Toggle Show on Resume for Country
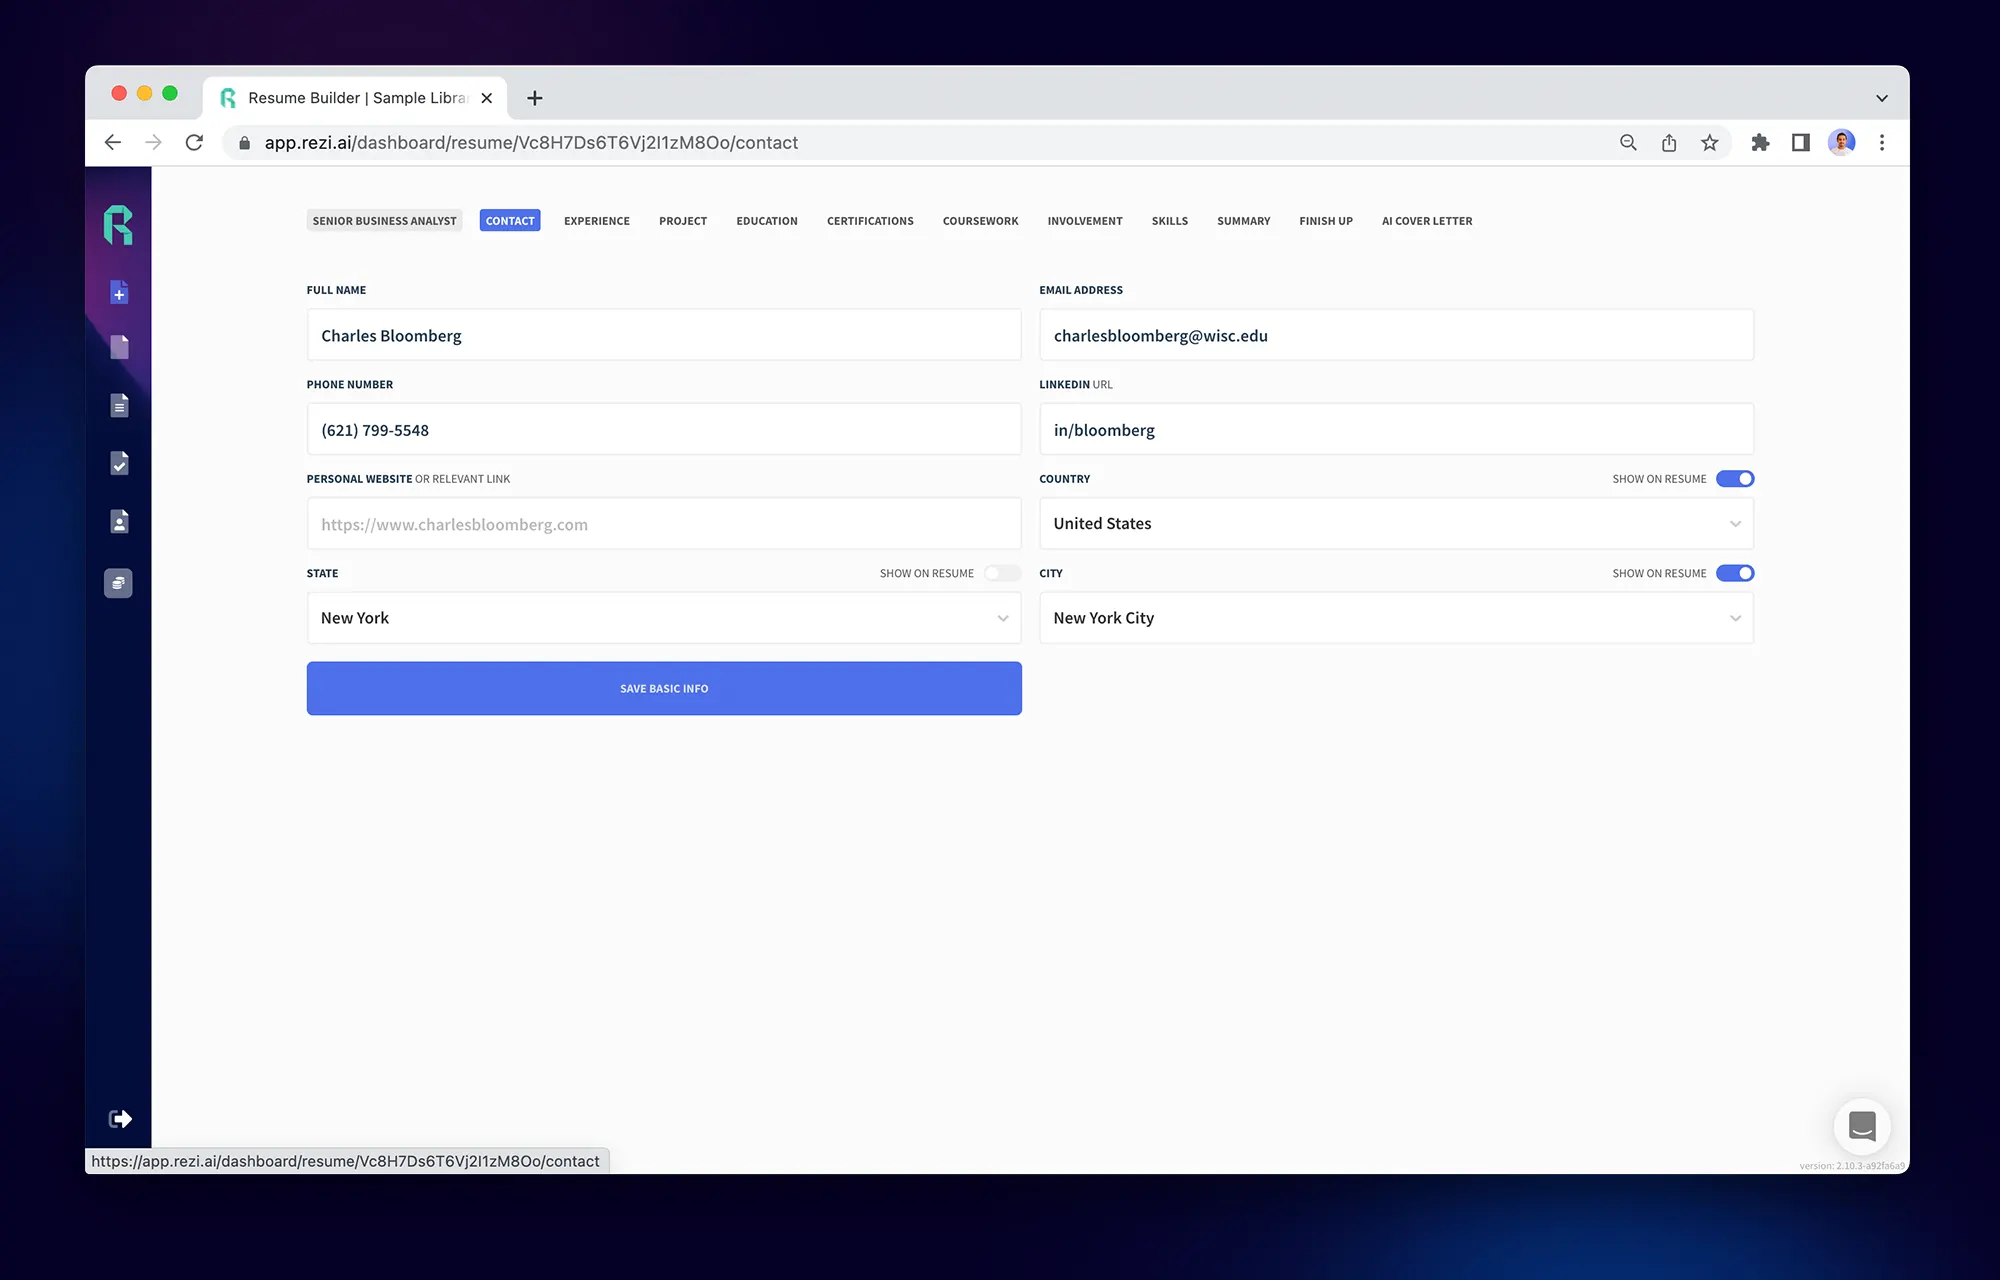 click(1735, 478)
